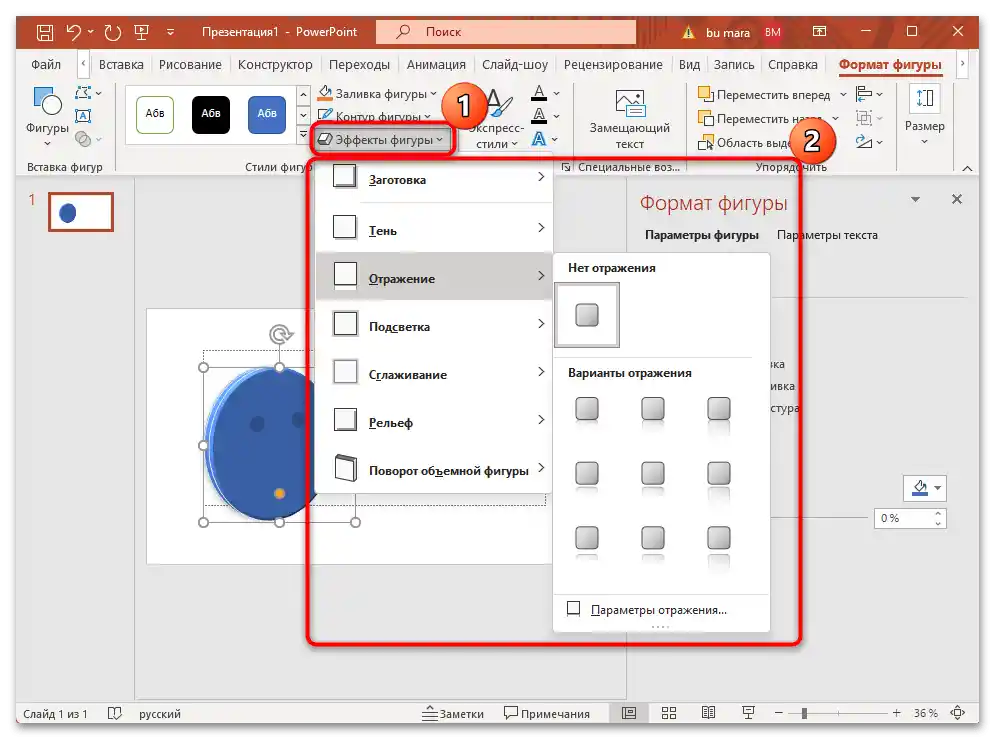995x739 pixels.
Task: Click the shape rotation handle
Action: 280,334
